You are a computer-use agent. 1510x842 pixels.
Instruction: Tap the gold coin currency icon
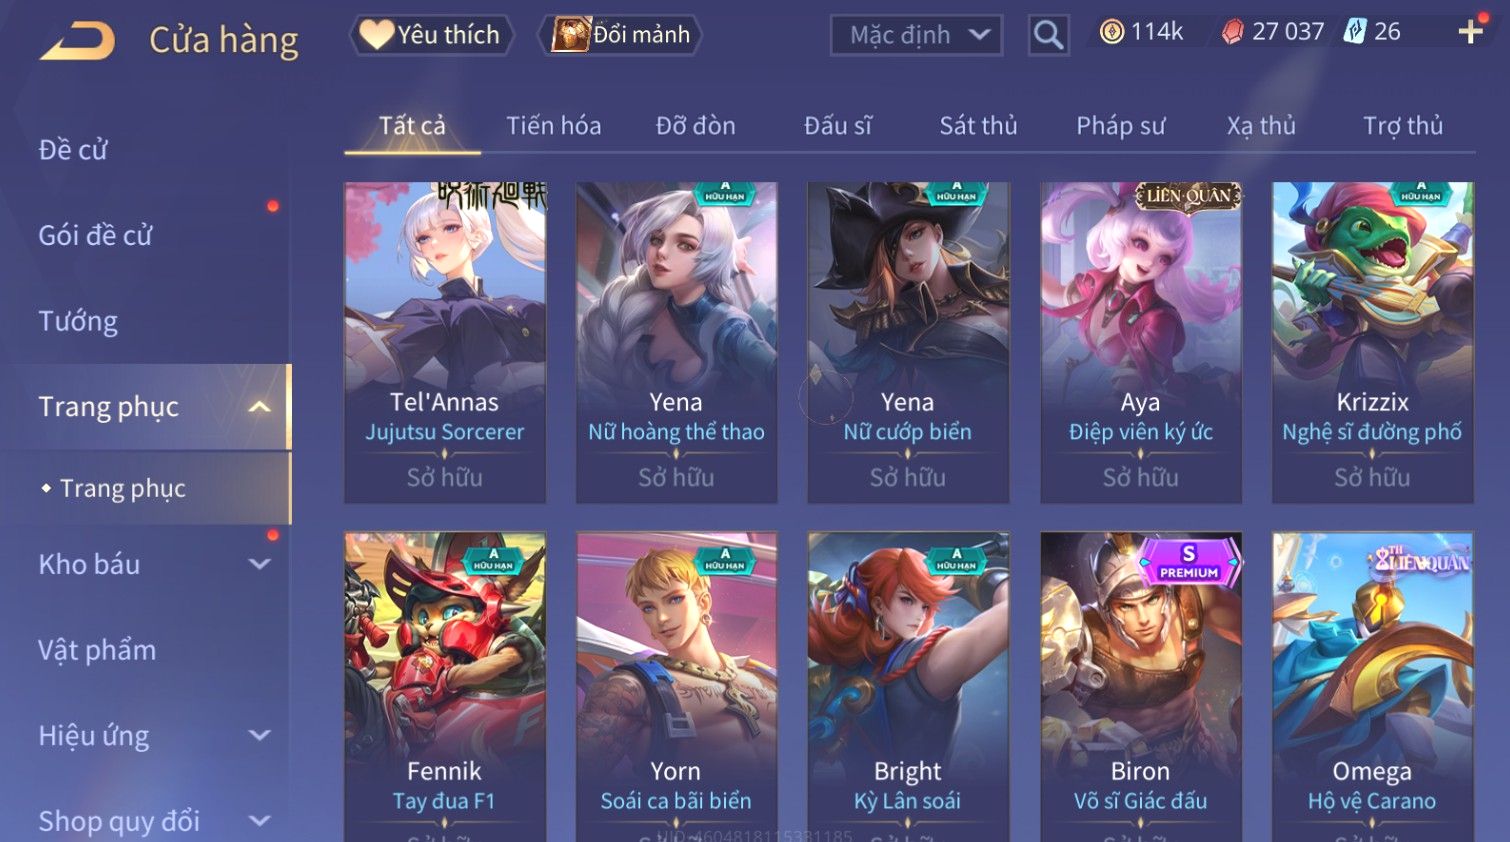[x=1111, y=32]
